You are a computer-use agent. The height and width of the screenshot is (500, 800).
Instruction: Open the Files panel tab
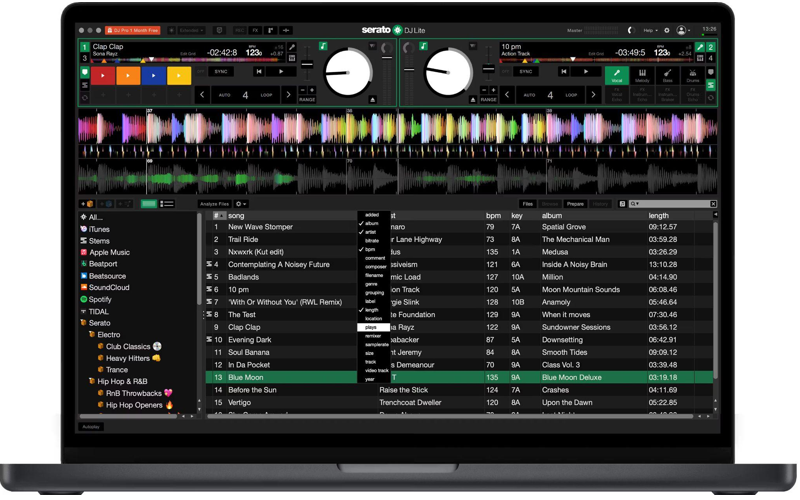click(528, 204)
